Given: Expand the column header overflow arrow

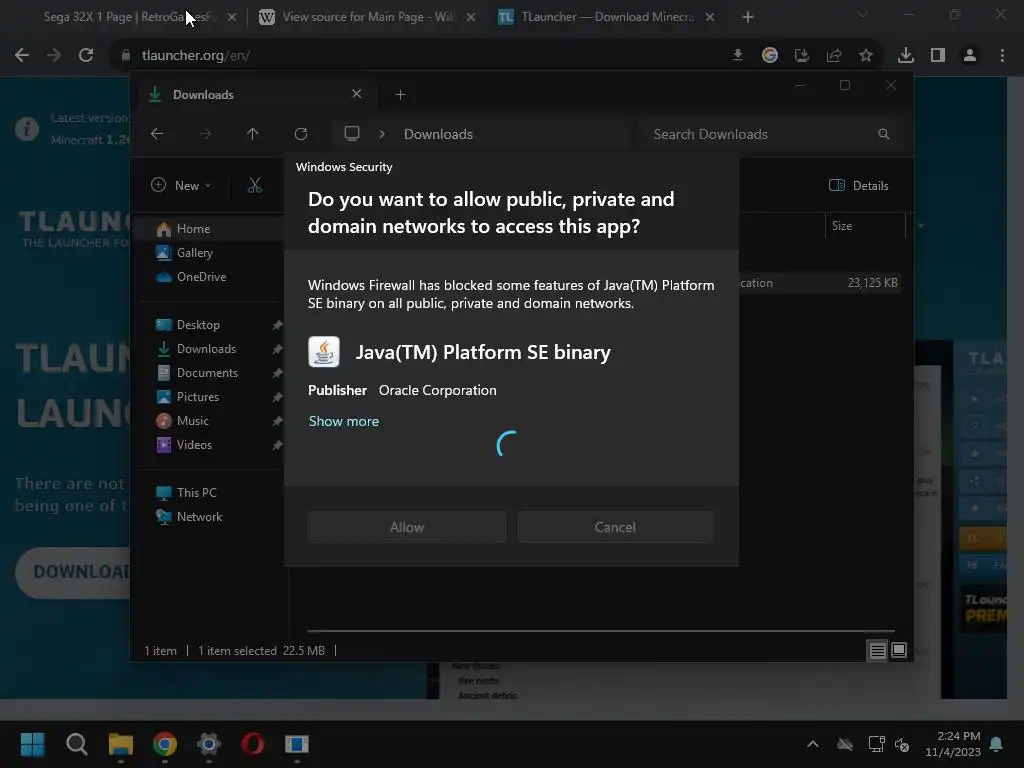Looking at the screenshot, I should (921, 226).
